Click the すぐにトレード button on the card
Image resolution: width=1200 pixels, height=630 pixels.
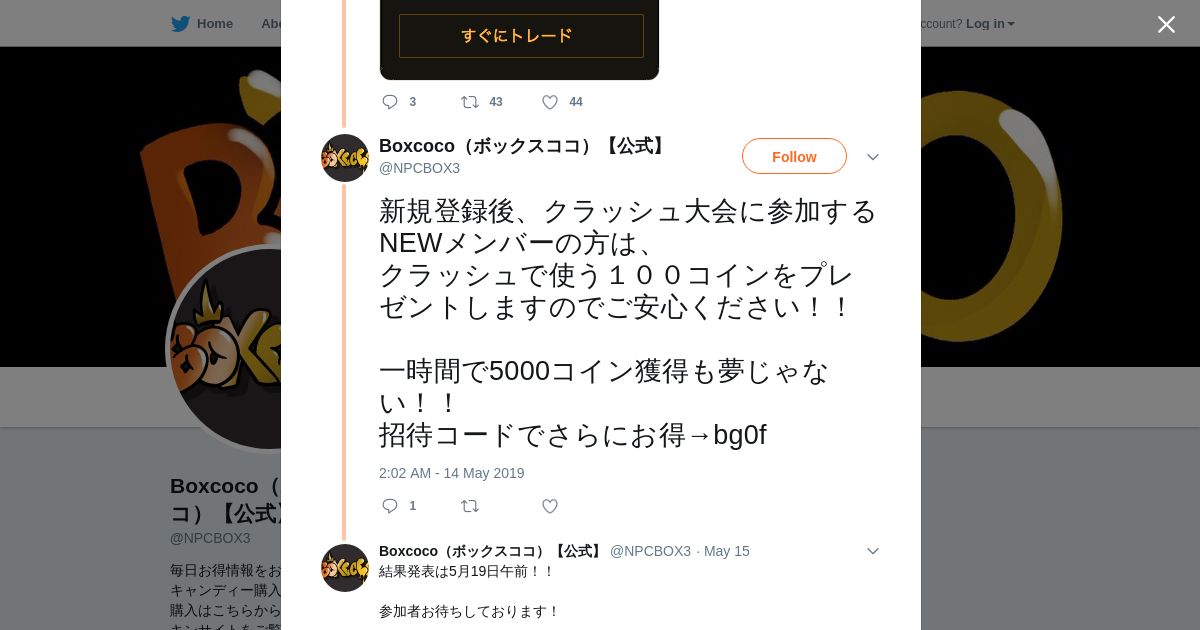pos(521,36)
